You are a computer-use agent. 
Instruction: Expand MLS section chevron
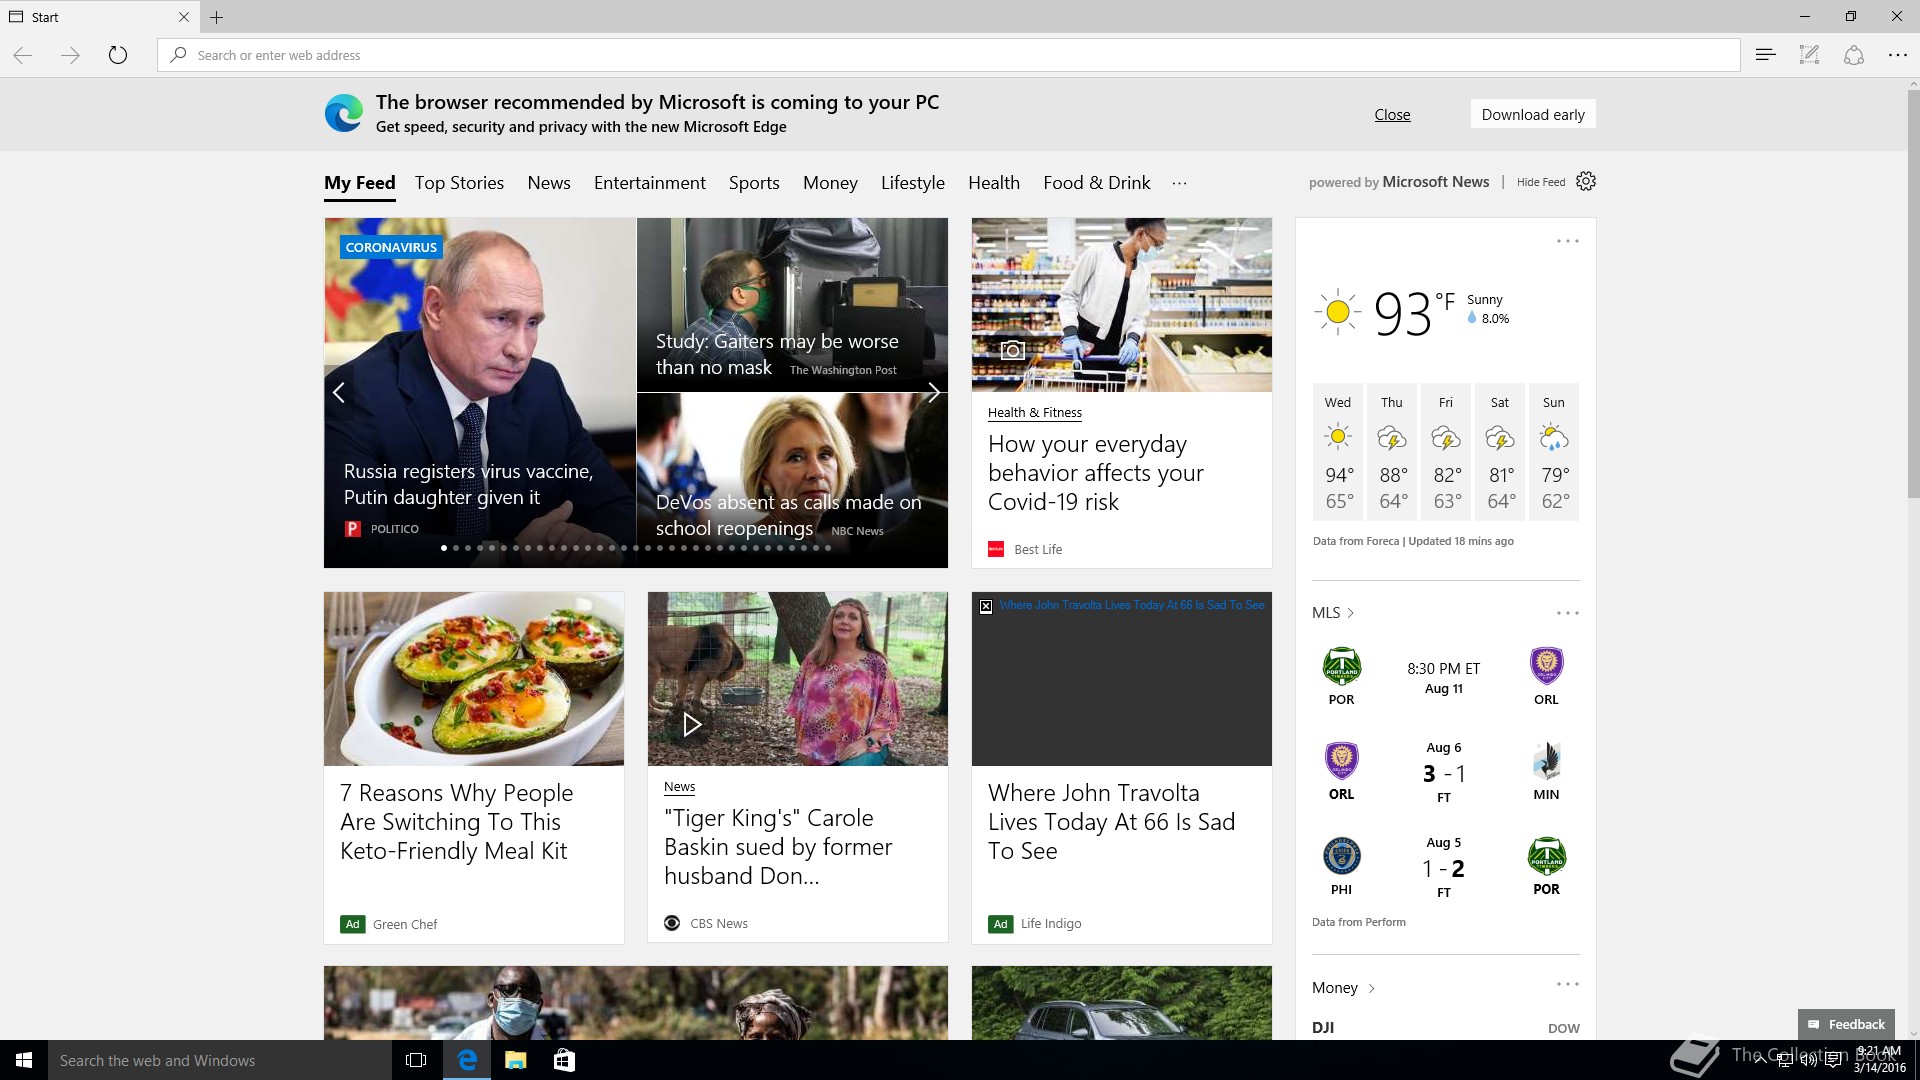1351,613
